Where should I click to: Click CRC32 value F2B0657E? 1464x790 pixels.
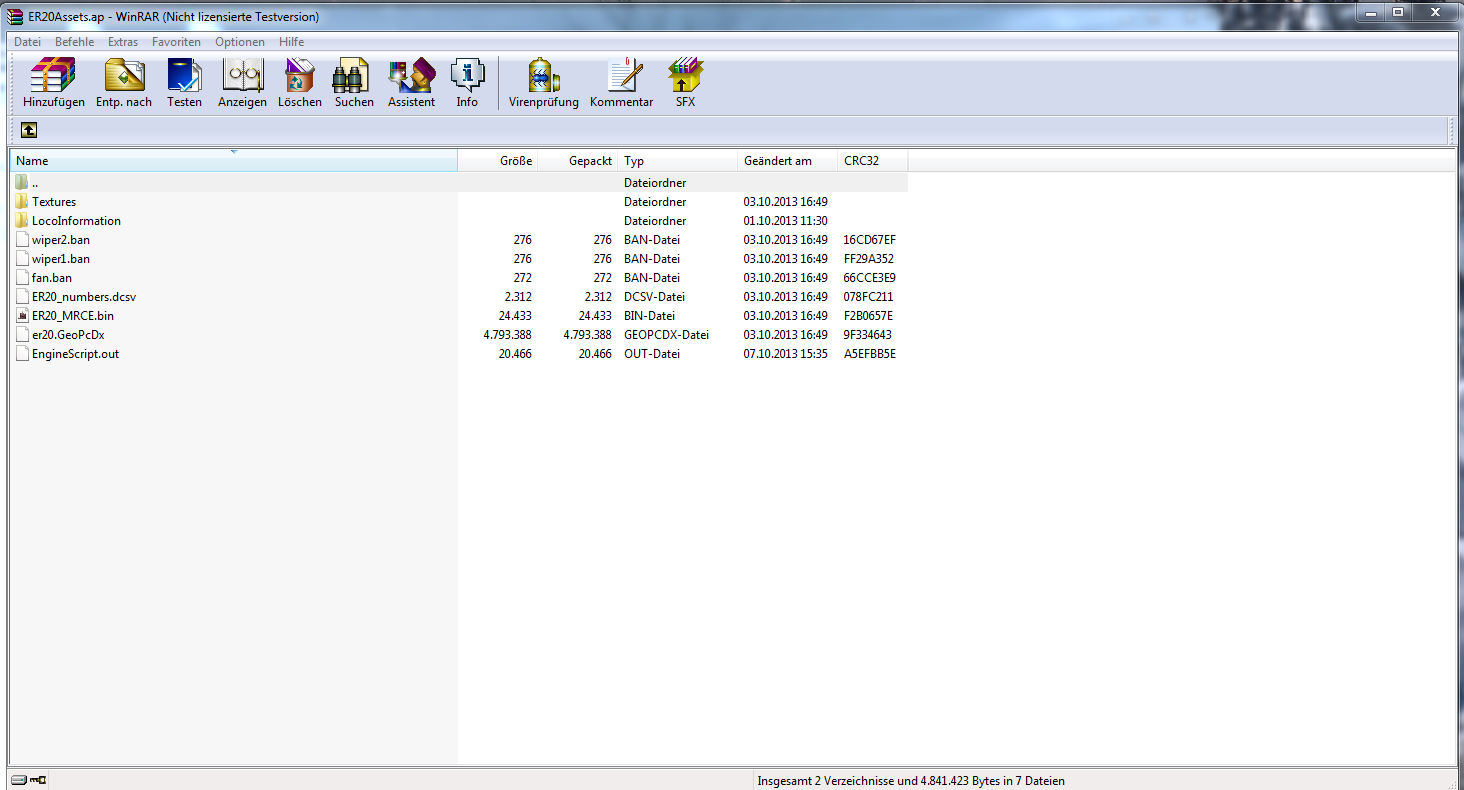tap(869, 316)
